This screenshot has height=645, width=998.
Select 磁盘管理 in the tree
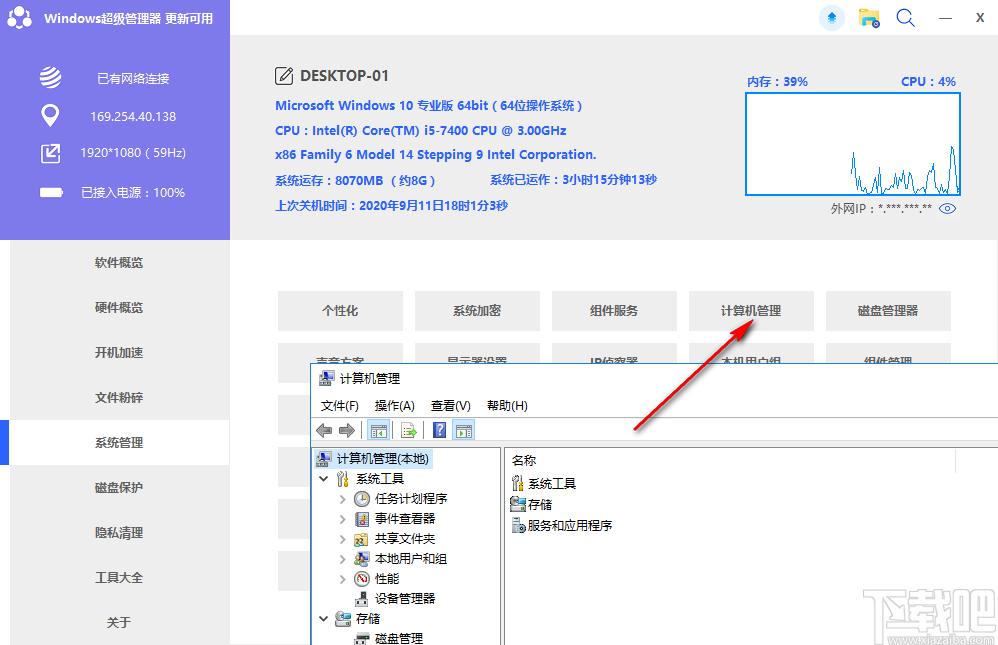tap(398, 637)
